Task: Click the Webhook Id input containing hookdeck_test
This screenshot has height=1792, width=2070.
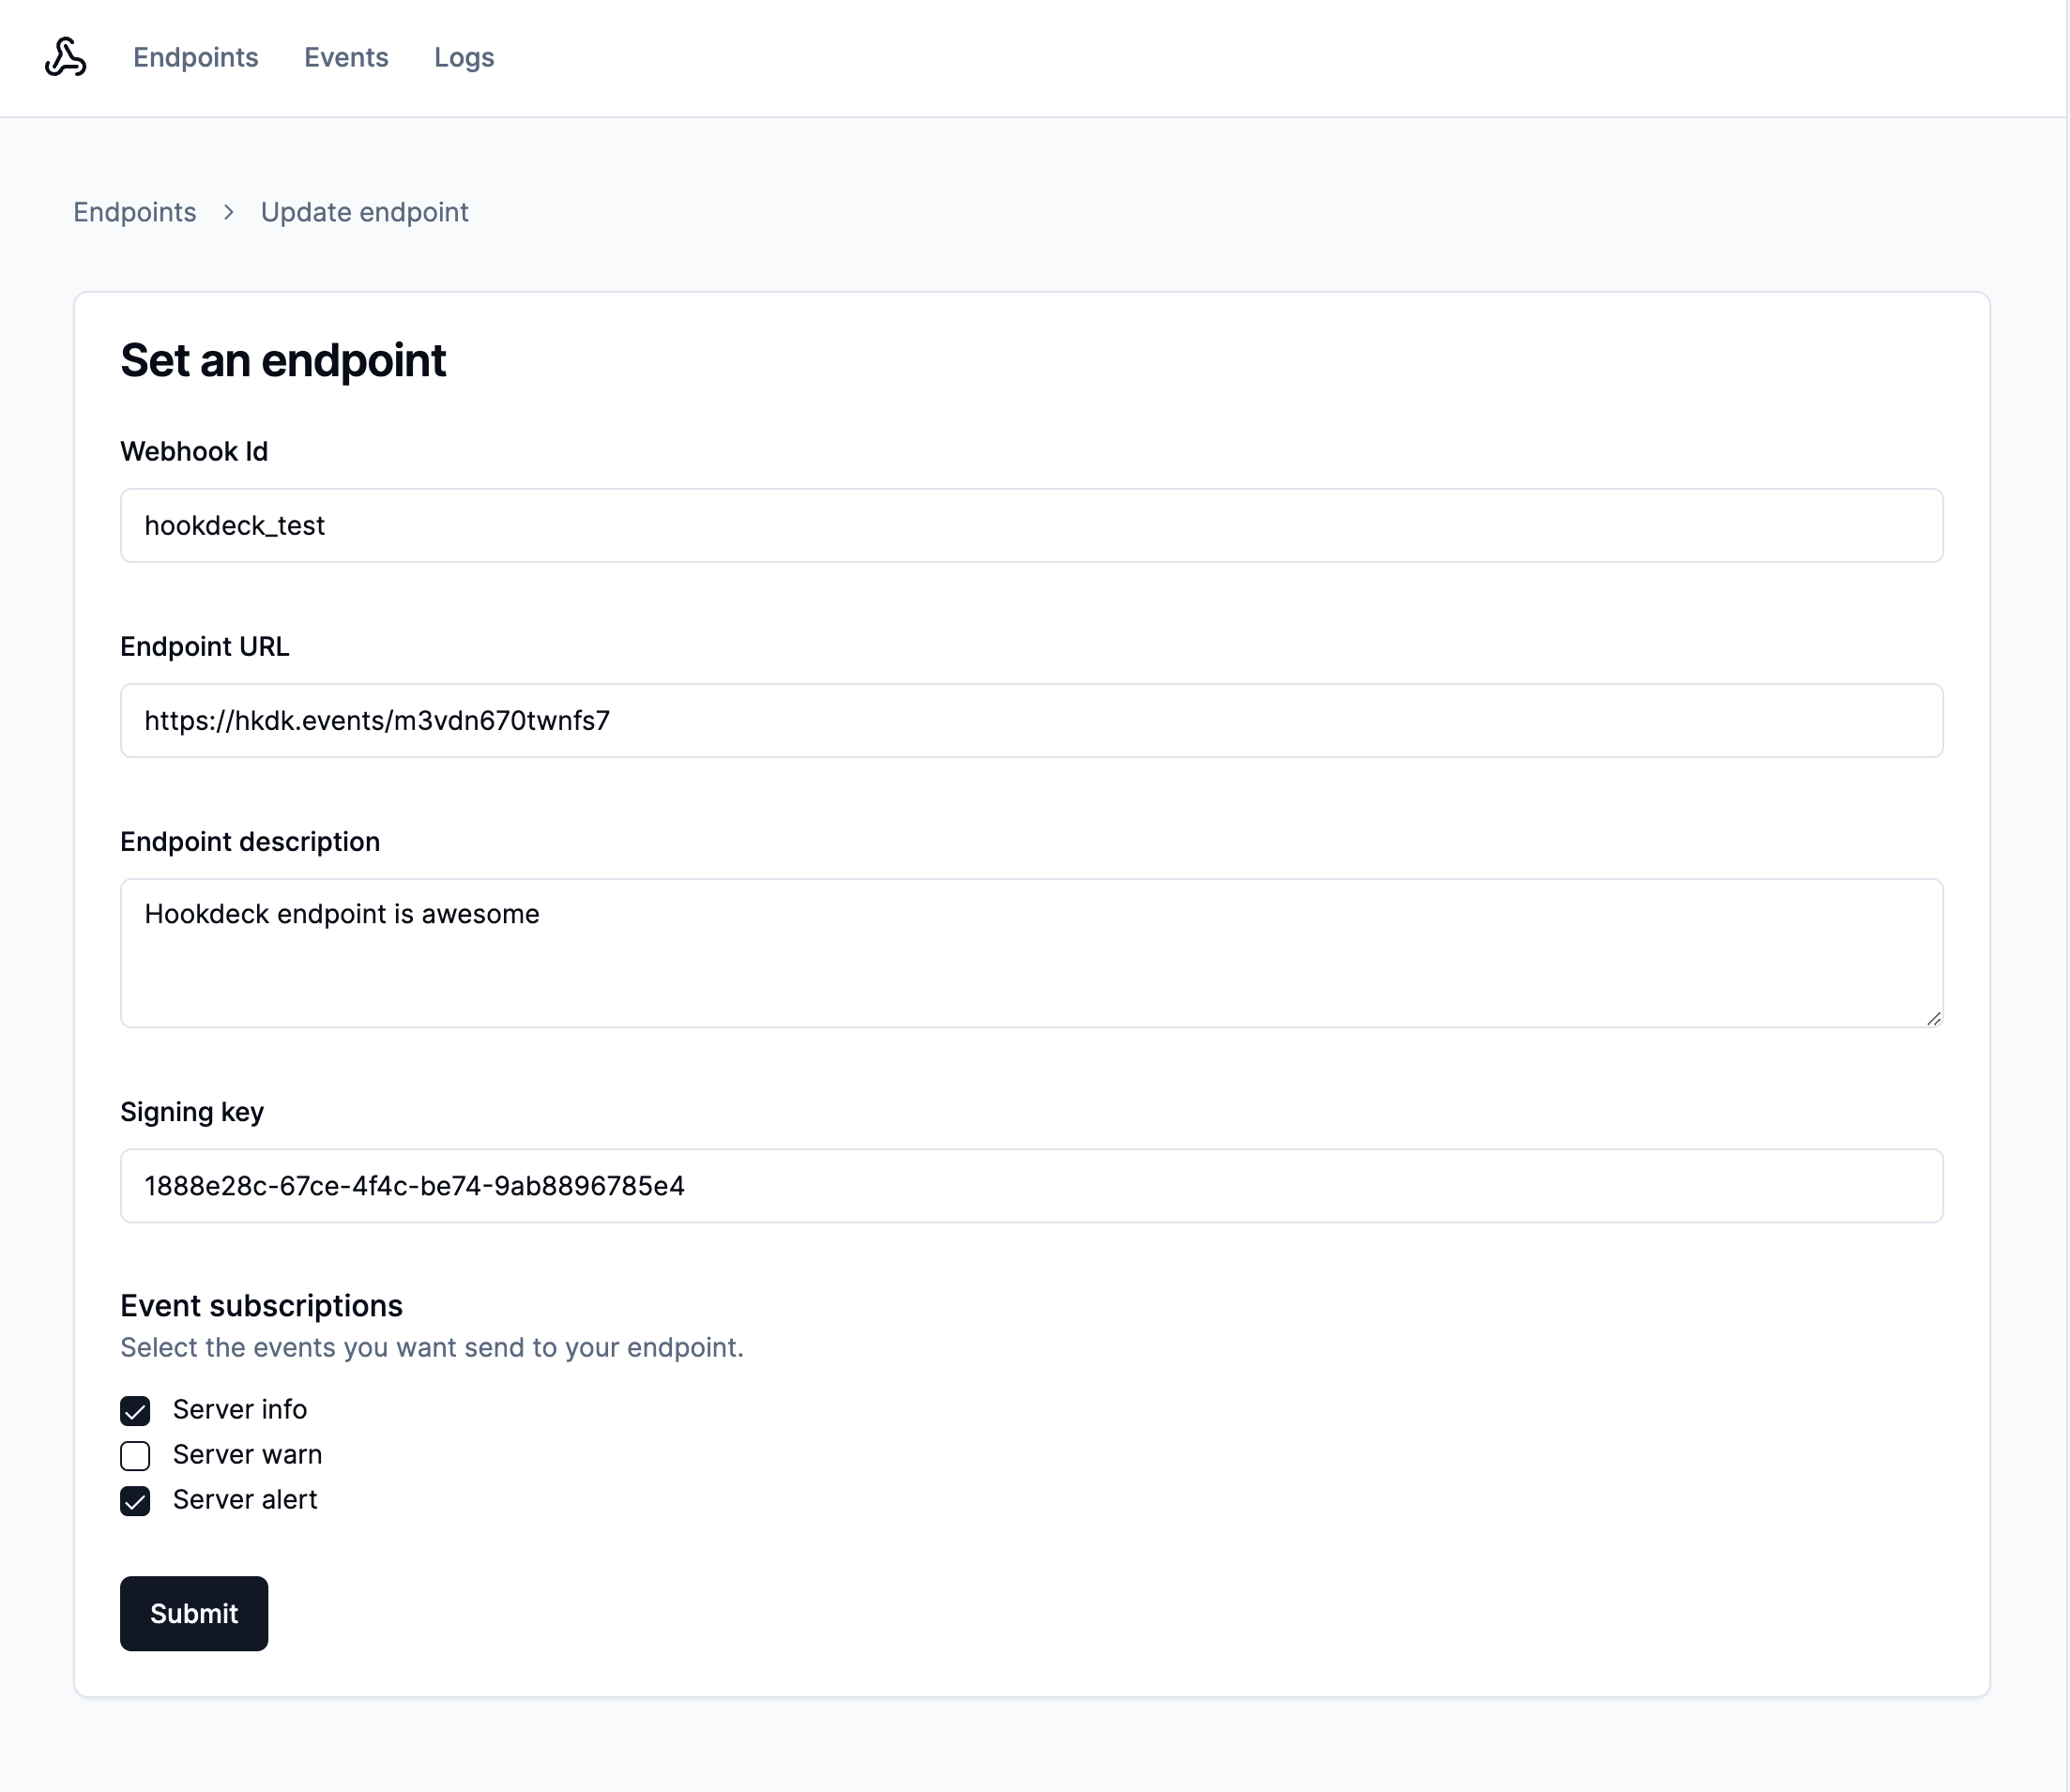Action: [x=1030, y=525]
